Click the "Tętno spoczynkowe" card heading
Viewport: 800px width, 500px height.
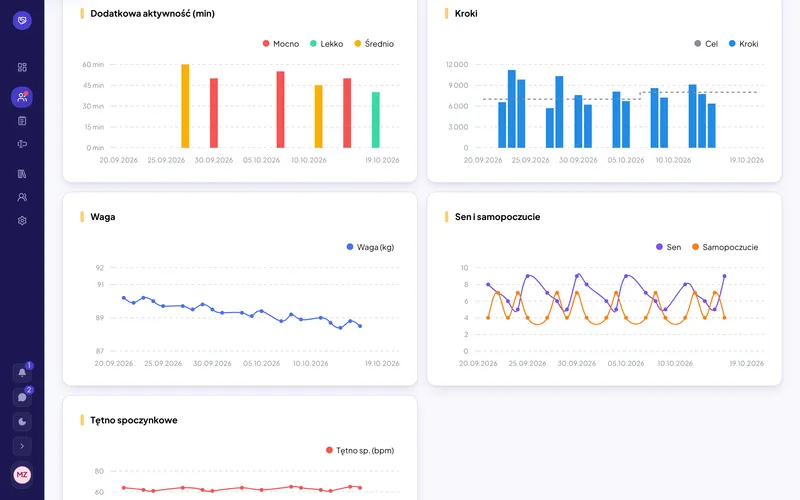coord(134,420)
